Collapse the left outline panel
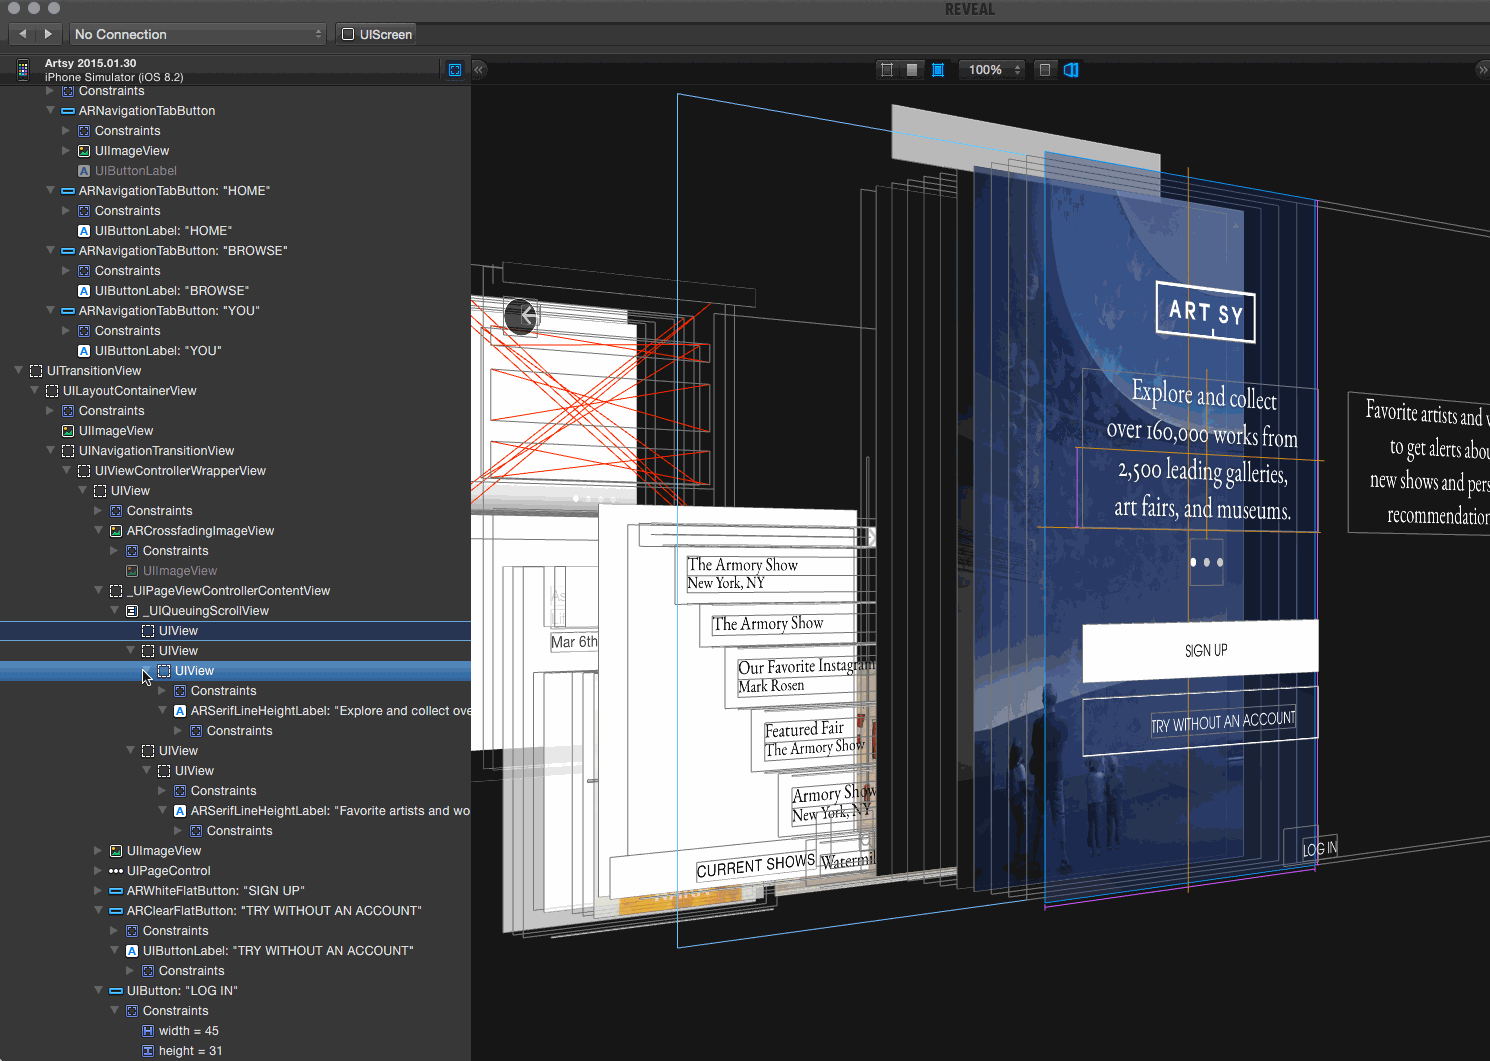 479,70
